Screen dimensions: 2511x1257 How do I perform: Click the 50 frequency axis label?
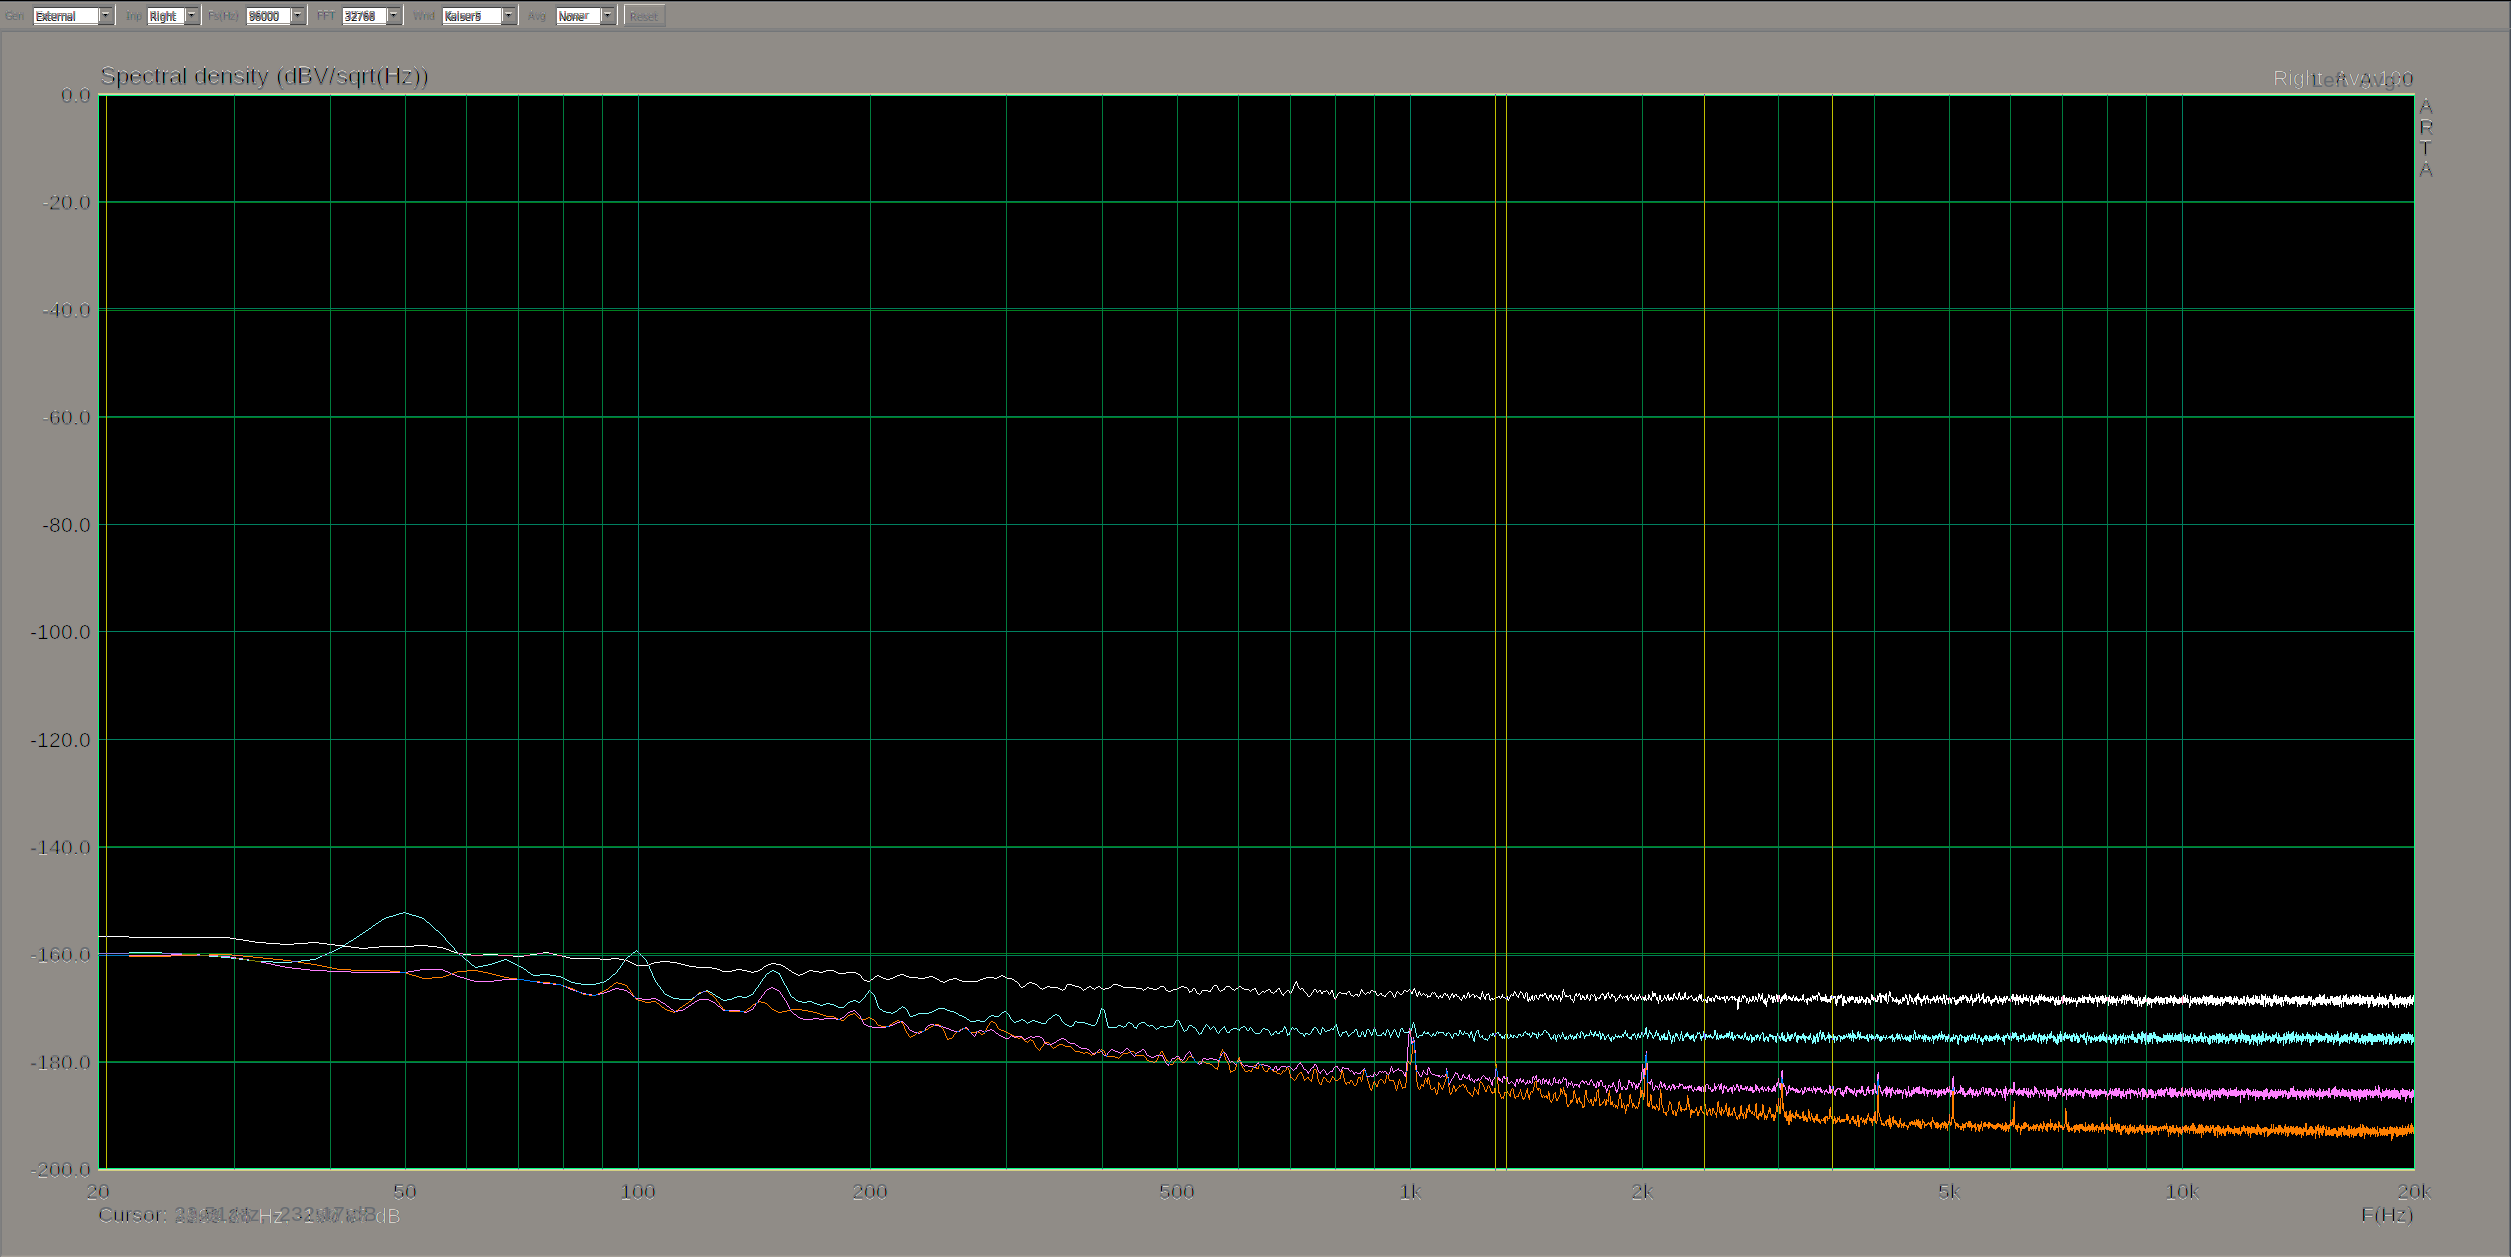coord(404,1191)
